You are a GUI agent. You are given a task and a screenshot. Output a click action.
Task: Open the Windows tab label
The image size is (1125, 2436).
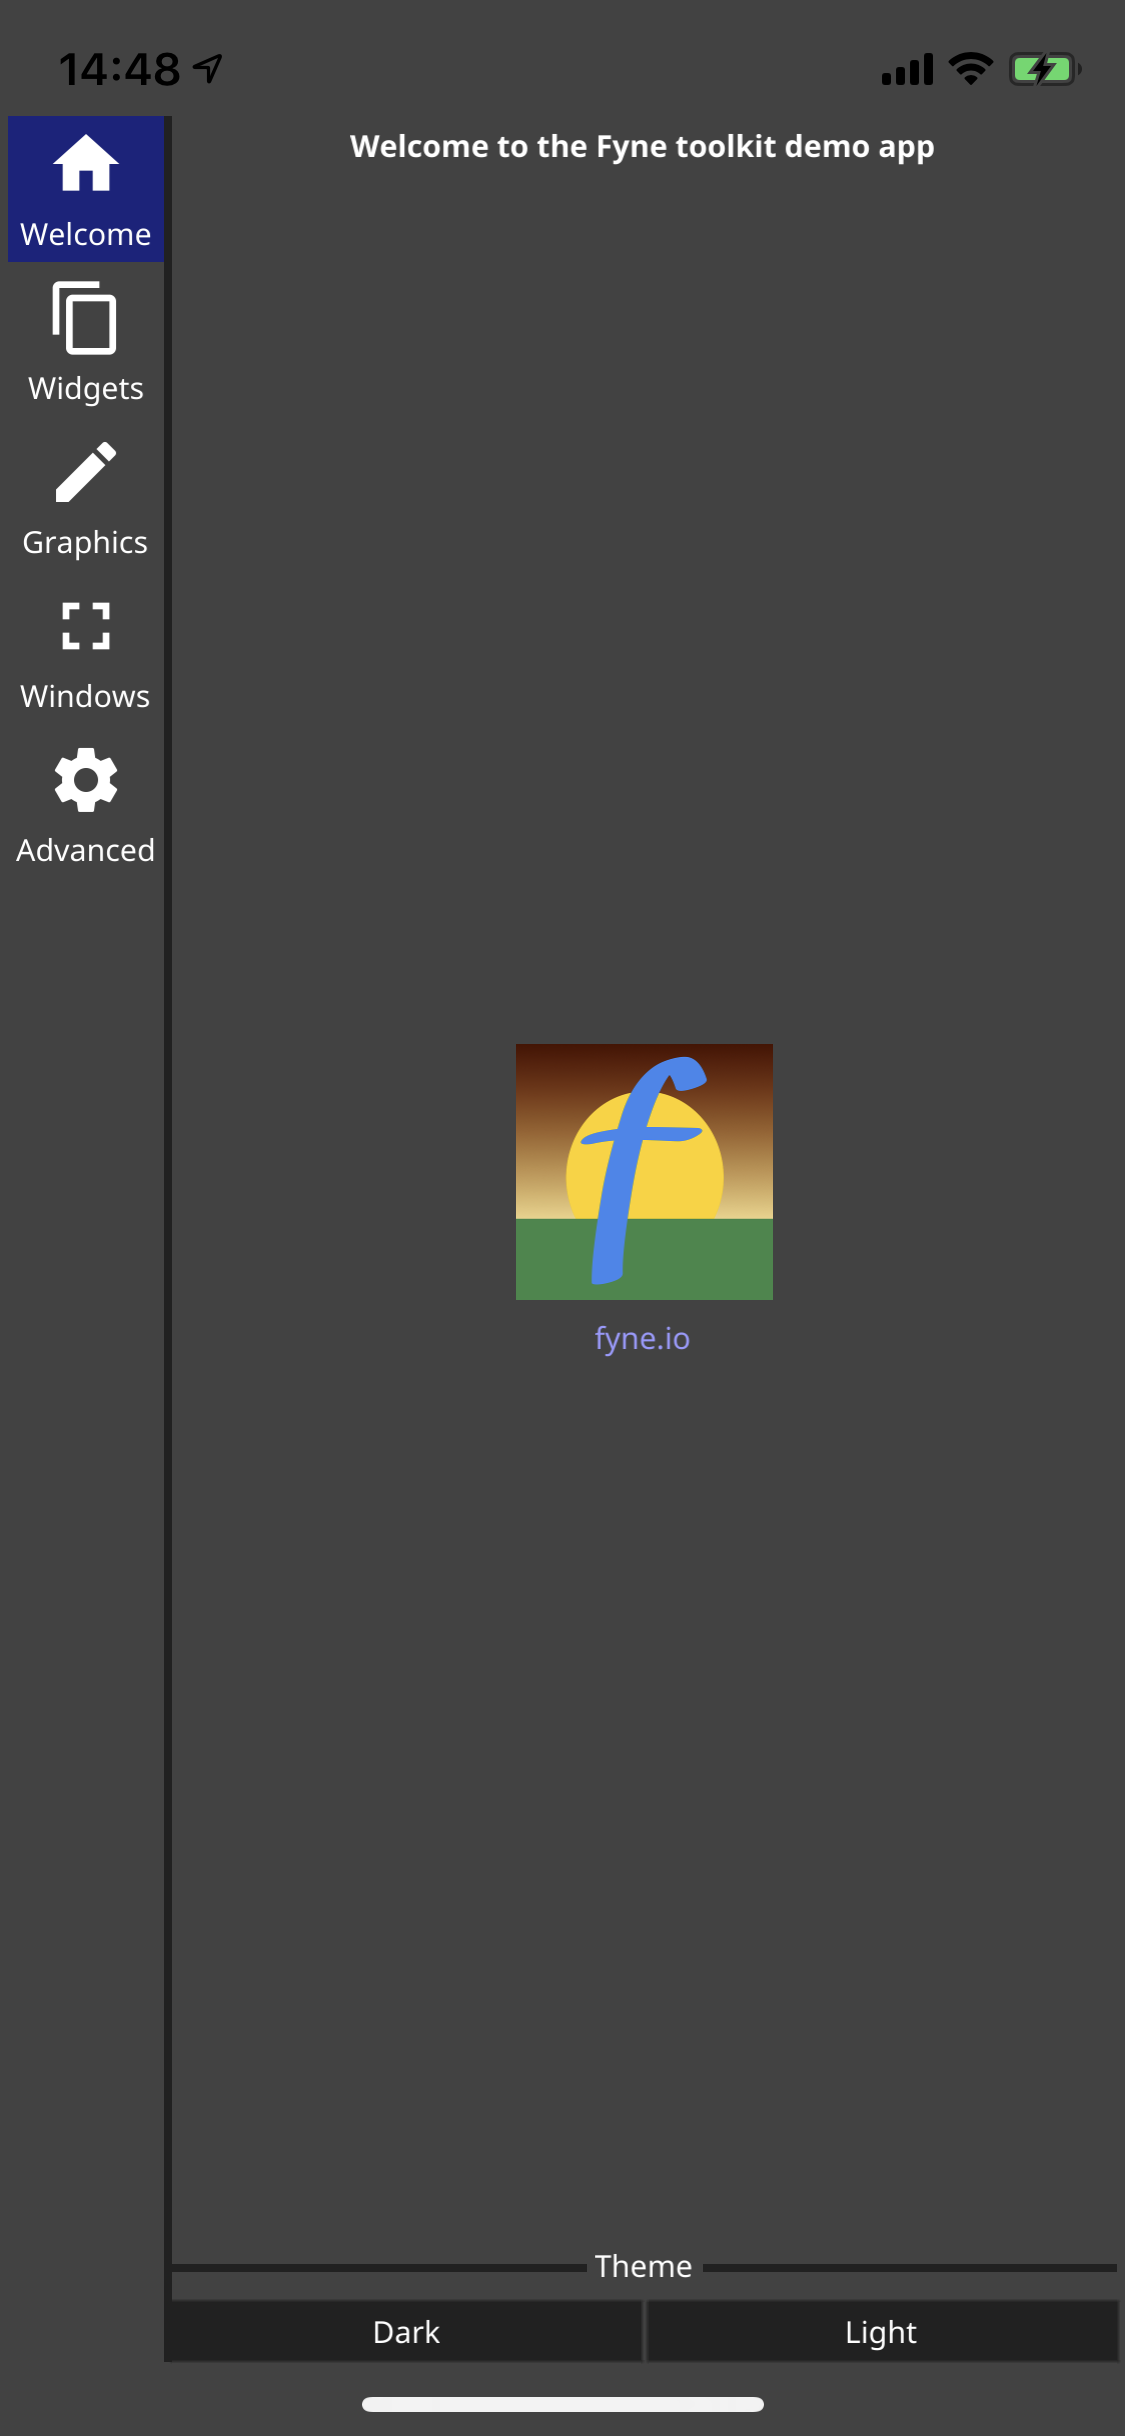point(85,696)
